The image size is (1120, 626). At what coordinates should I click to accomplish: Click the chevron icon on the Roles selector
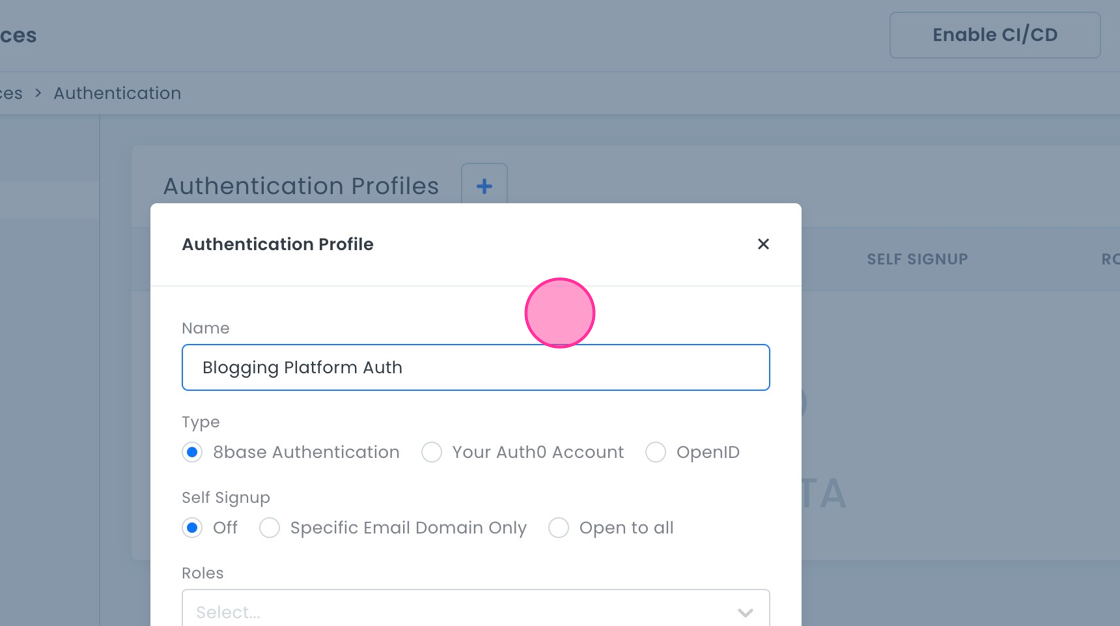(744, 612)
